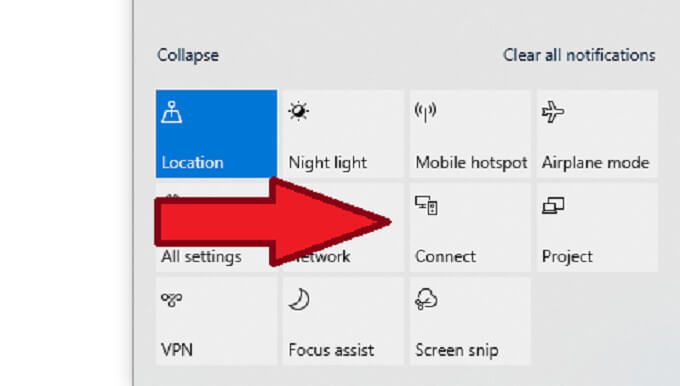The width and height of the screenshot is (680, 386).
Task: Enable Mobile hotspot via its label
Action: coord(471,163)
